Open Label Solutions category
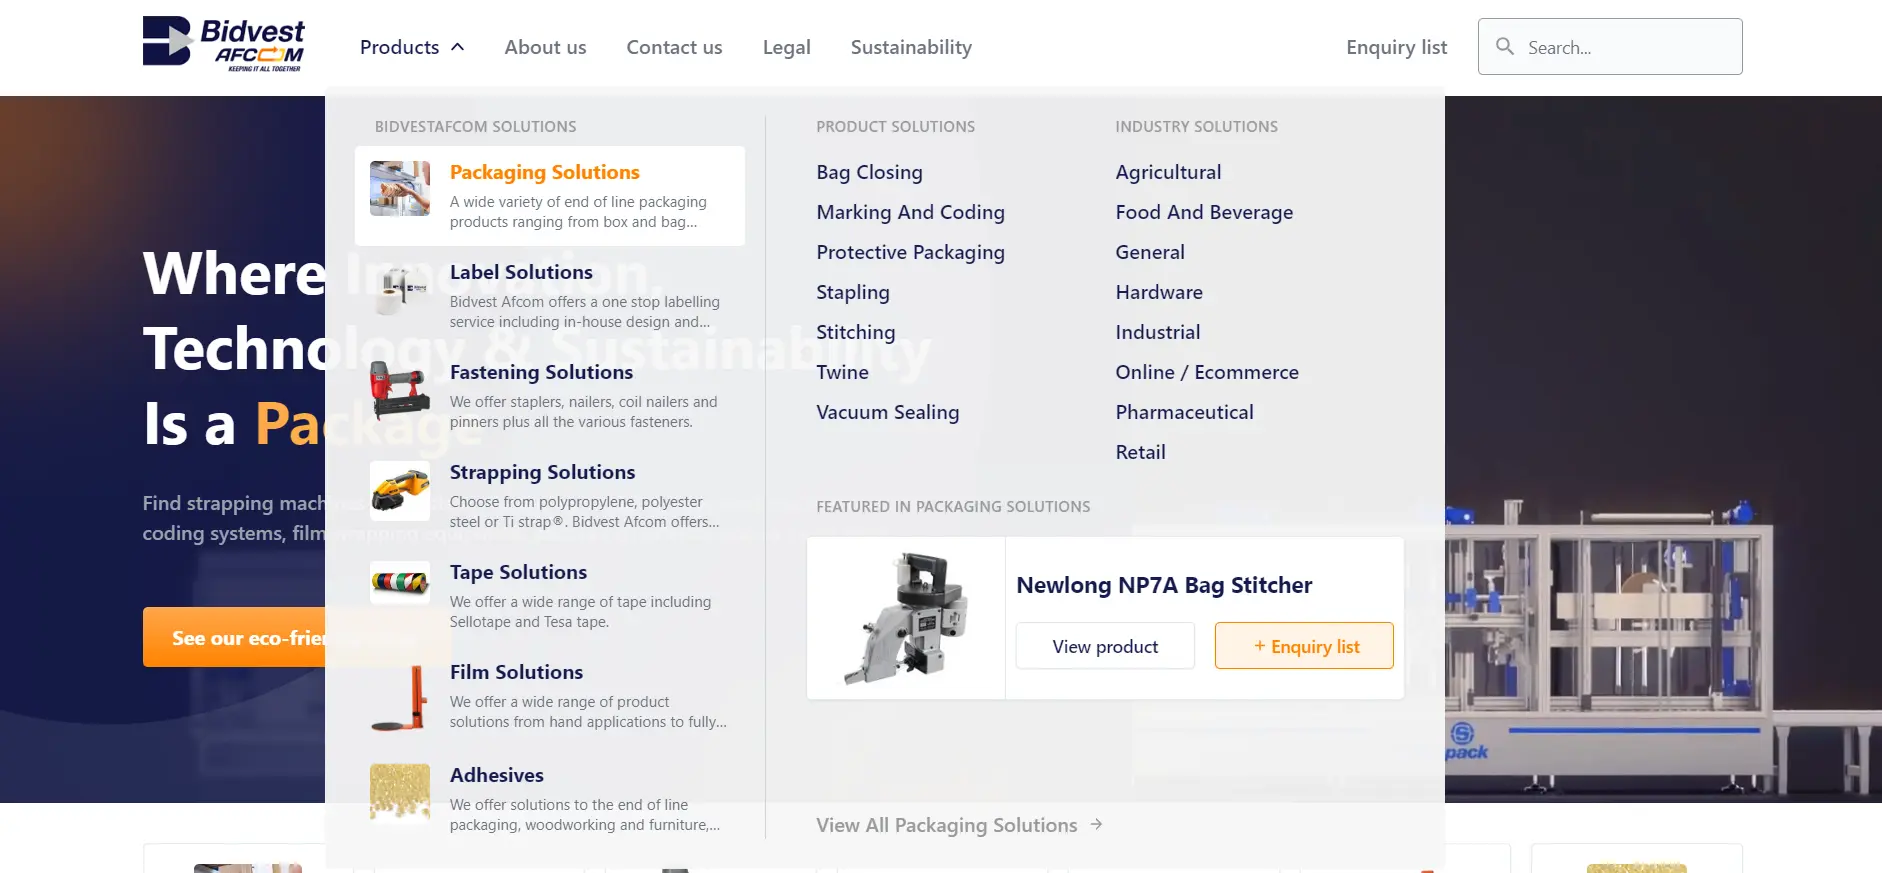 click(x=521, y=272)
